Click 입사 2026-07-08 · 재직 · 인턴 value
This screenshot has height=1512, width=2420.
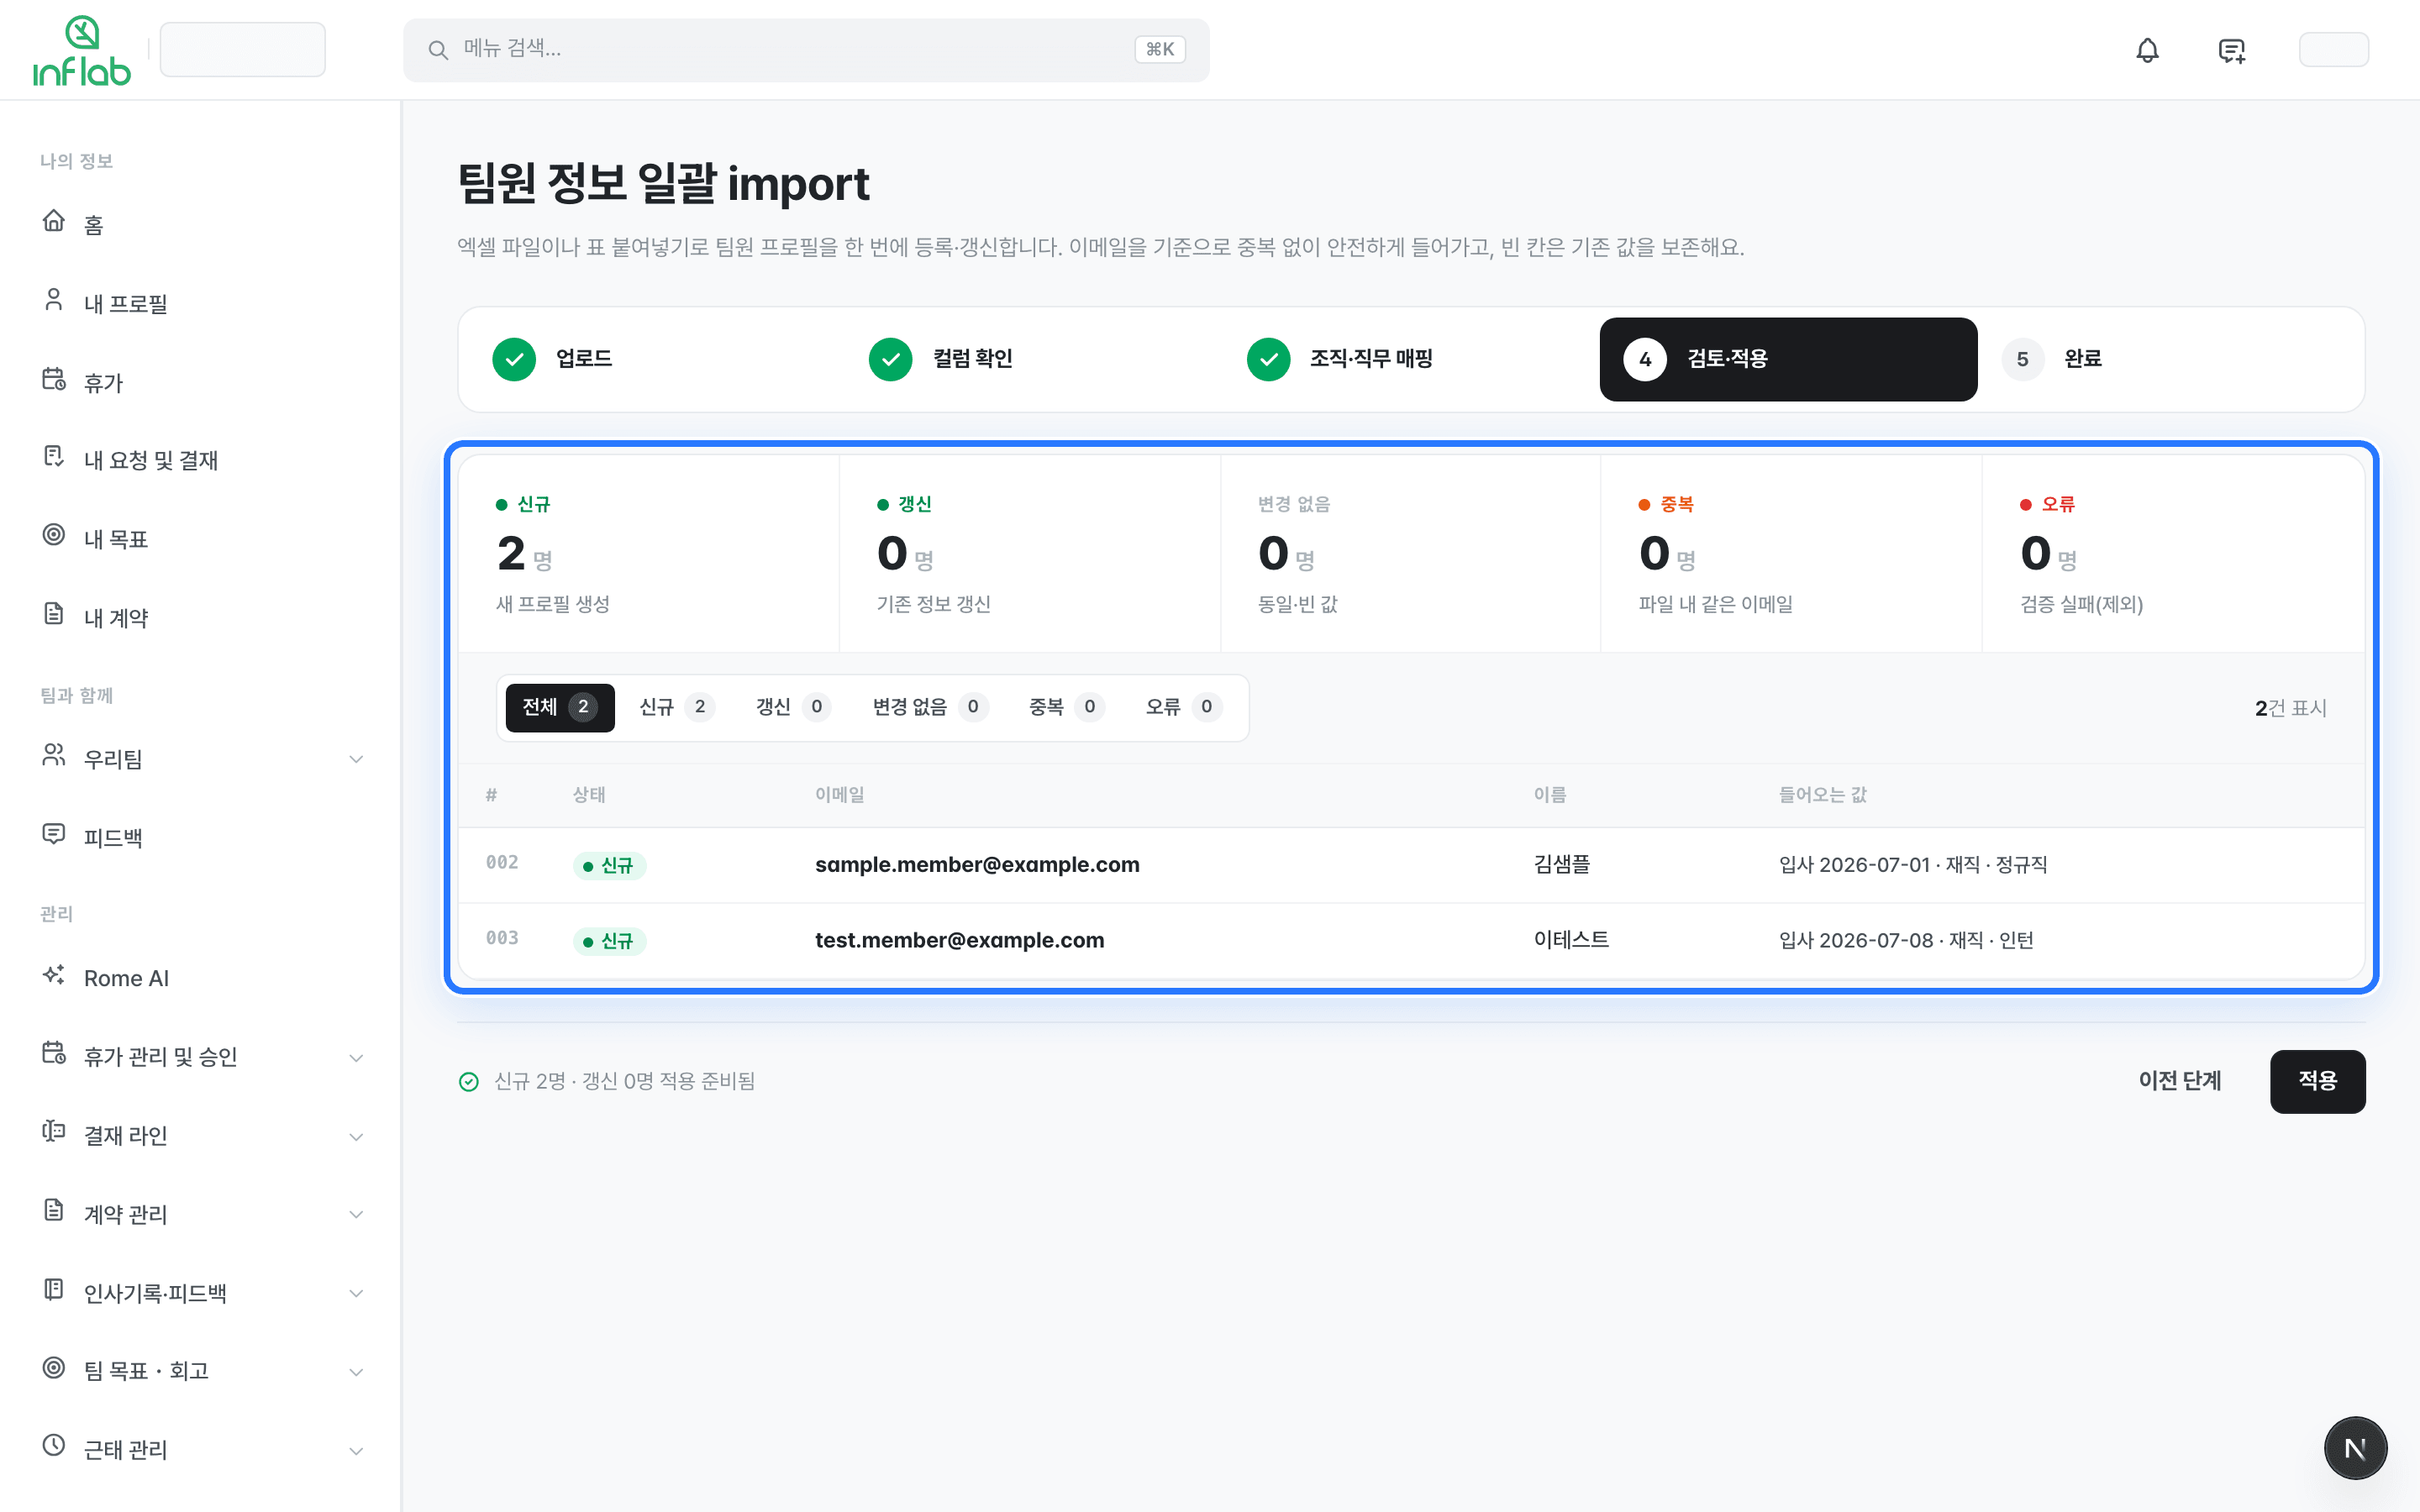tap(1906, 941)
